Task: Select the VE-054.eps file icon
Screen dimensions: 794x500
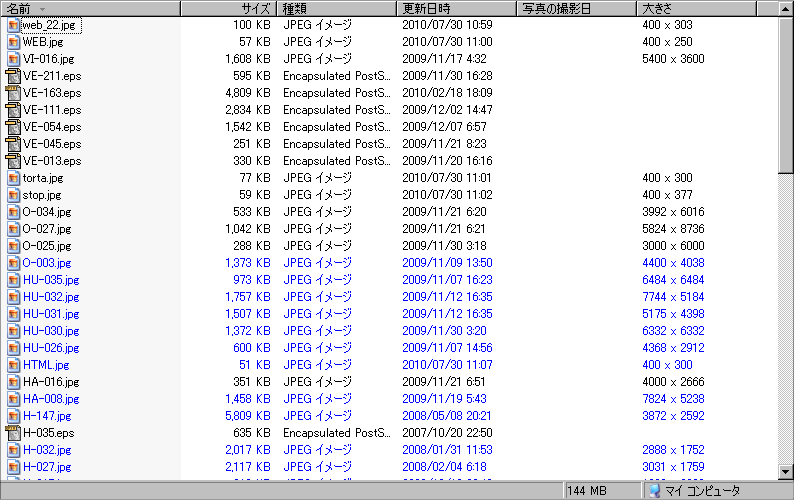Action: pos(13,127)
